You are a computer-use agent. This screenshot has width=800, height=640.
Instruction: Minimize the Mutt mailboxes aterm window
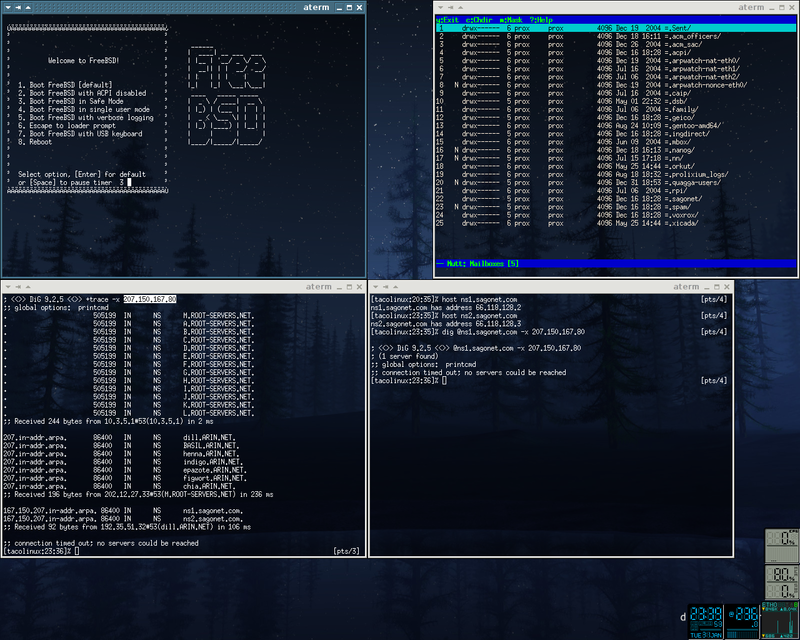click(x=772, y=8)
